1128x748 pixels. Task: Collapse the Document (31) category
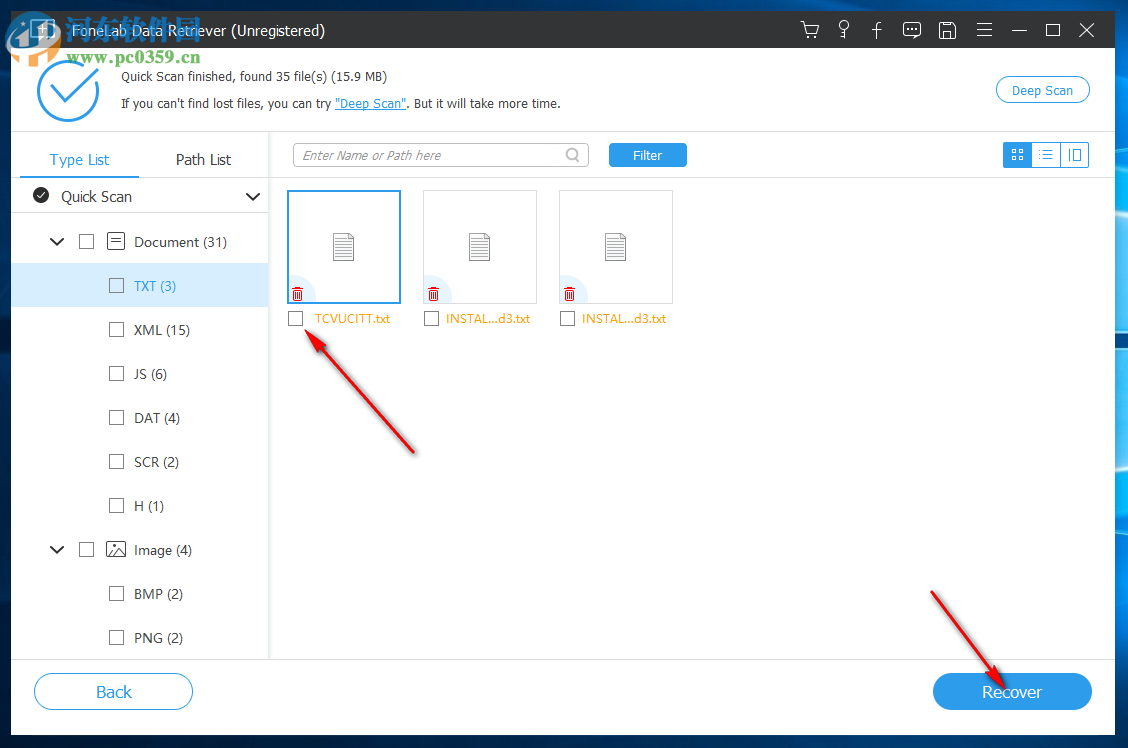(x=57, y=241)
